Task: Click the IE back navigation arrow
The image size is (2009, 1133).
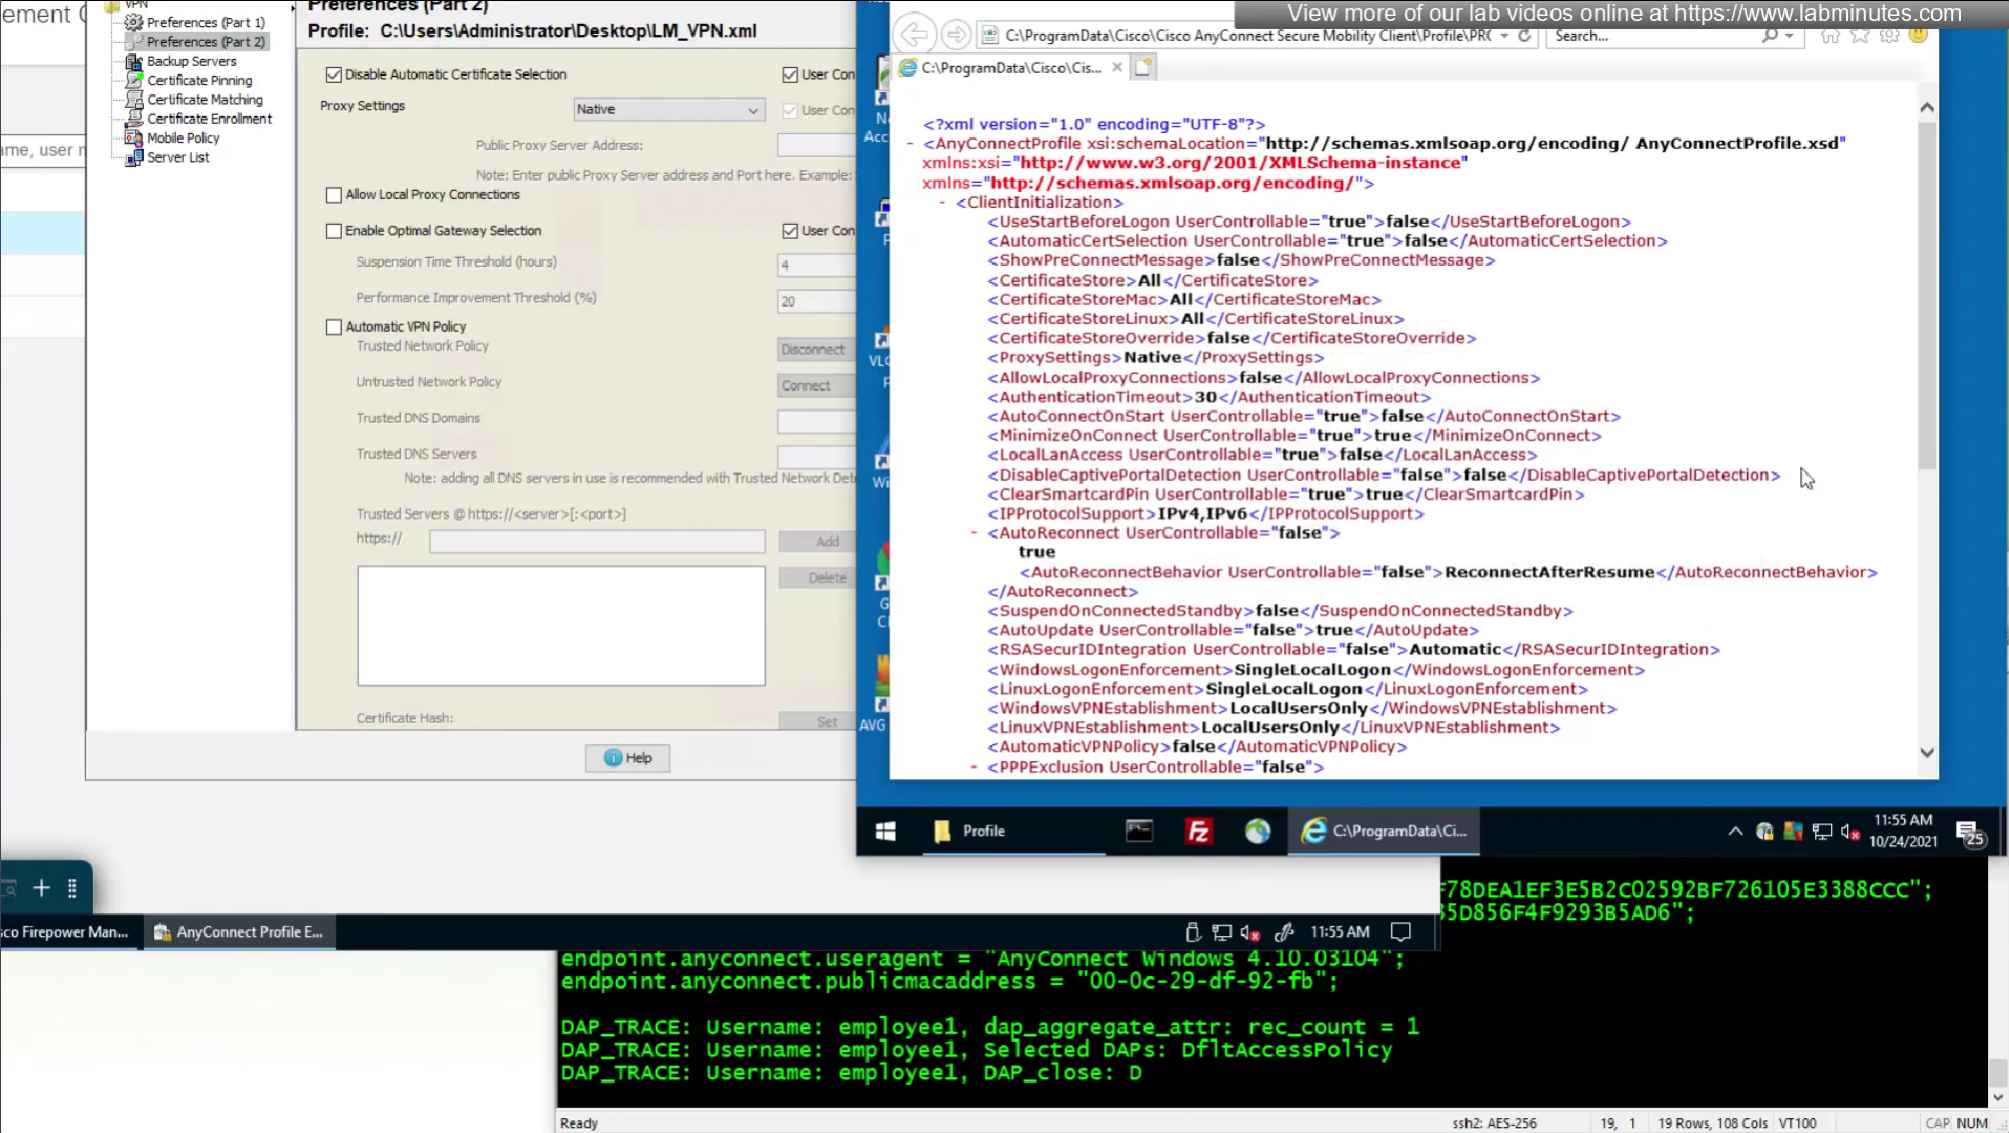Action: click(914, 35)
